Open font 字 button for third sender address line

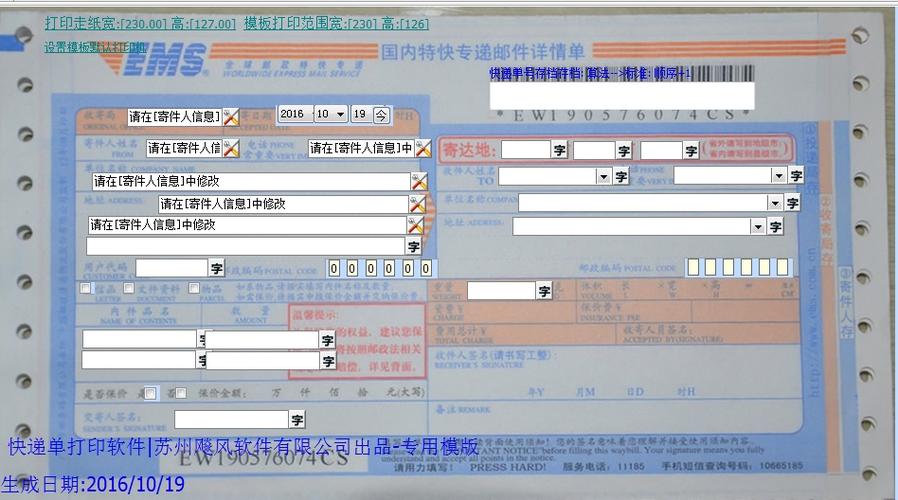pyautogui.click(x=413, y=246)
